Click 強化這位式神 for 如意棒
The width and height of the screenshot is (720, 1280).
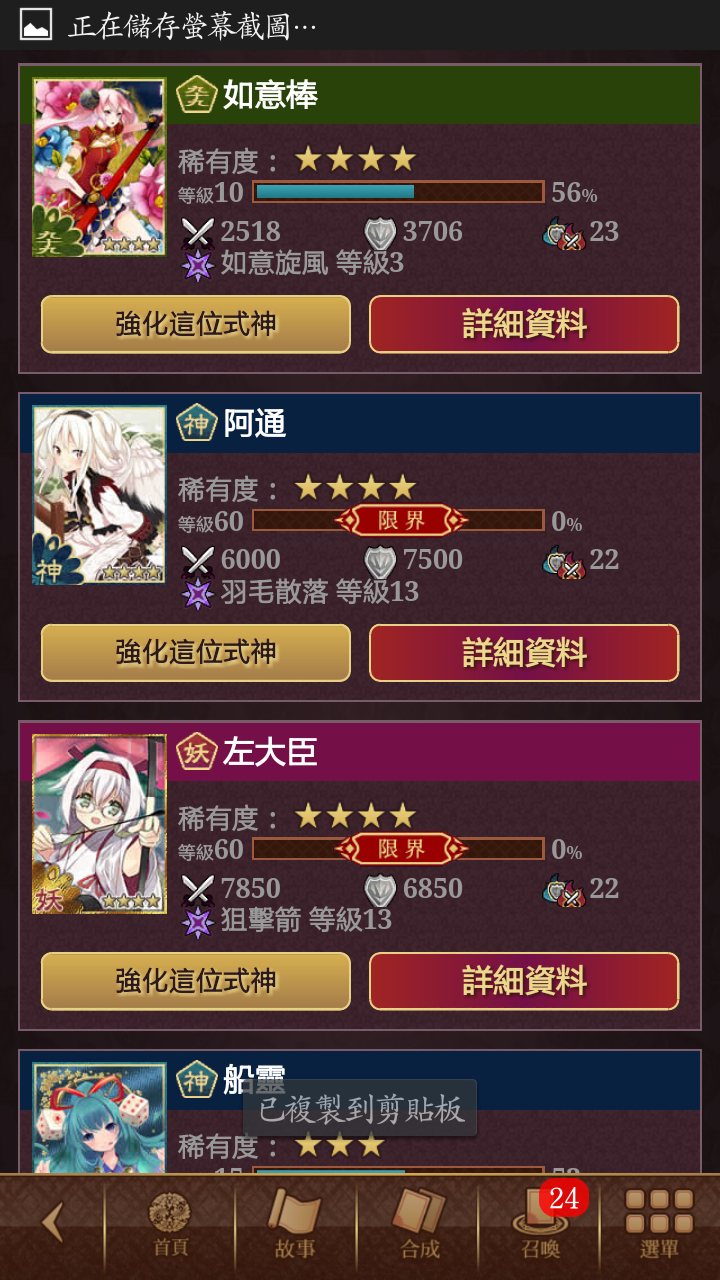196,324
